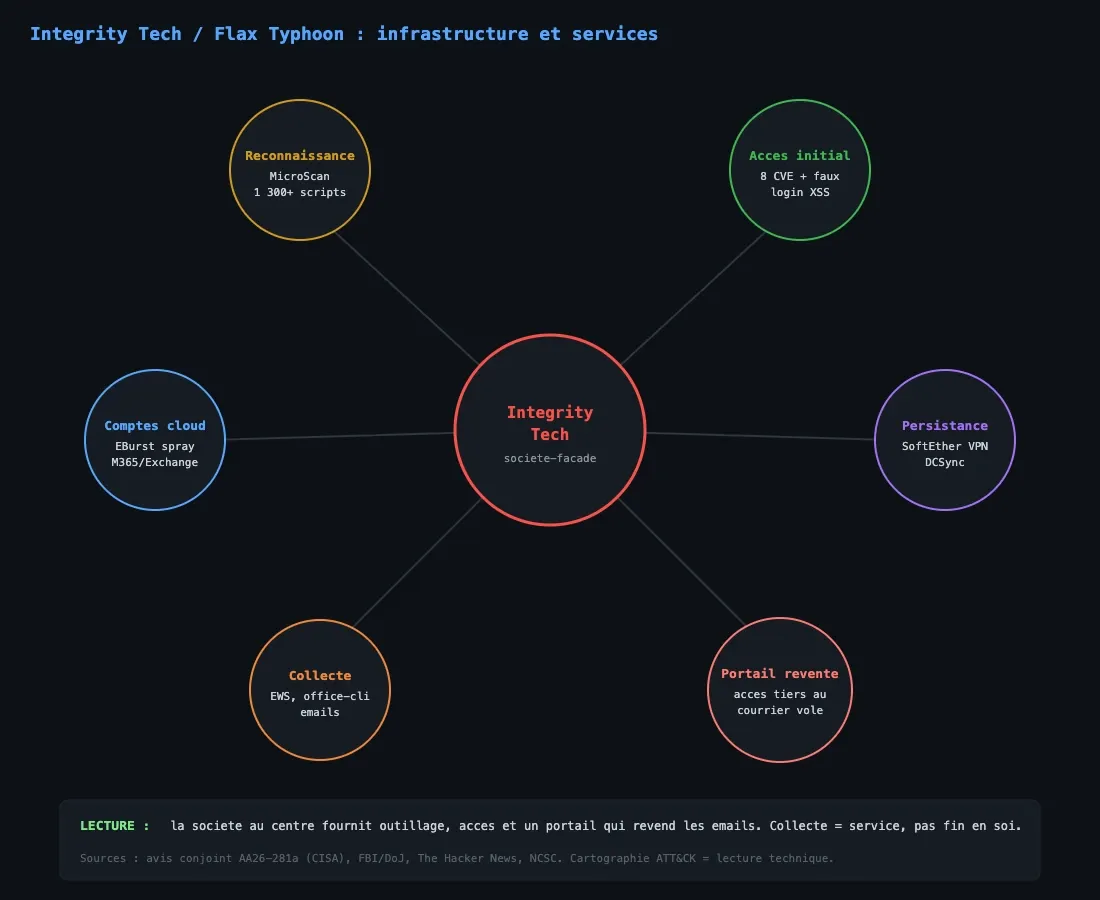Click the 'Sources : avis conjoint AA26-281a' line
Image resolution: width=1100 pixels, height=900 pixels.
click(457, 858)
